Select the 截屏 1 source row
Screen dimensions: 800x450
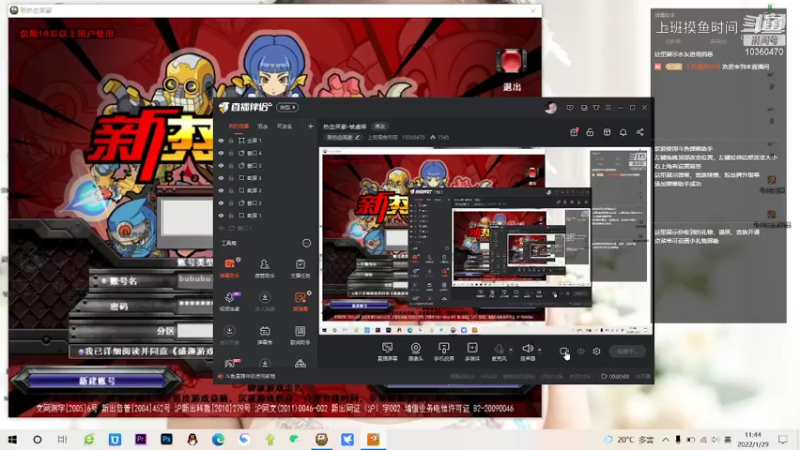point(265,215)
